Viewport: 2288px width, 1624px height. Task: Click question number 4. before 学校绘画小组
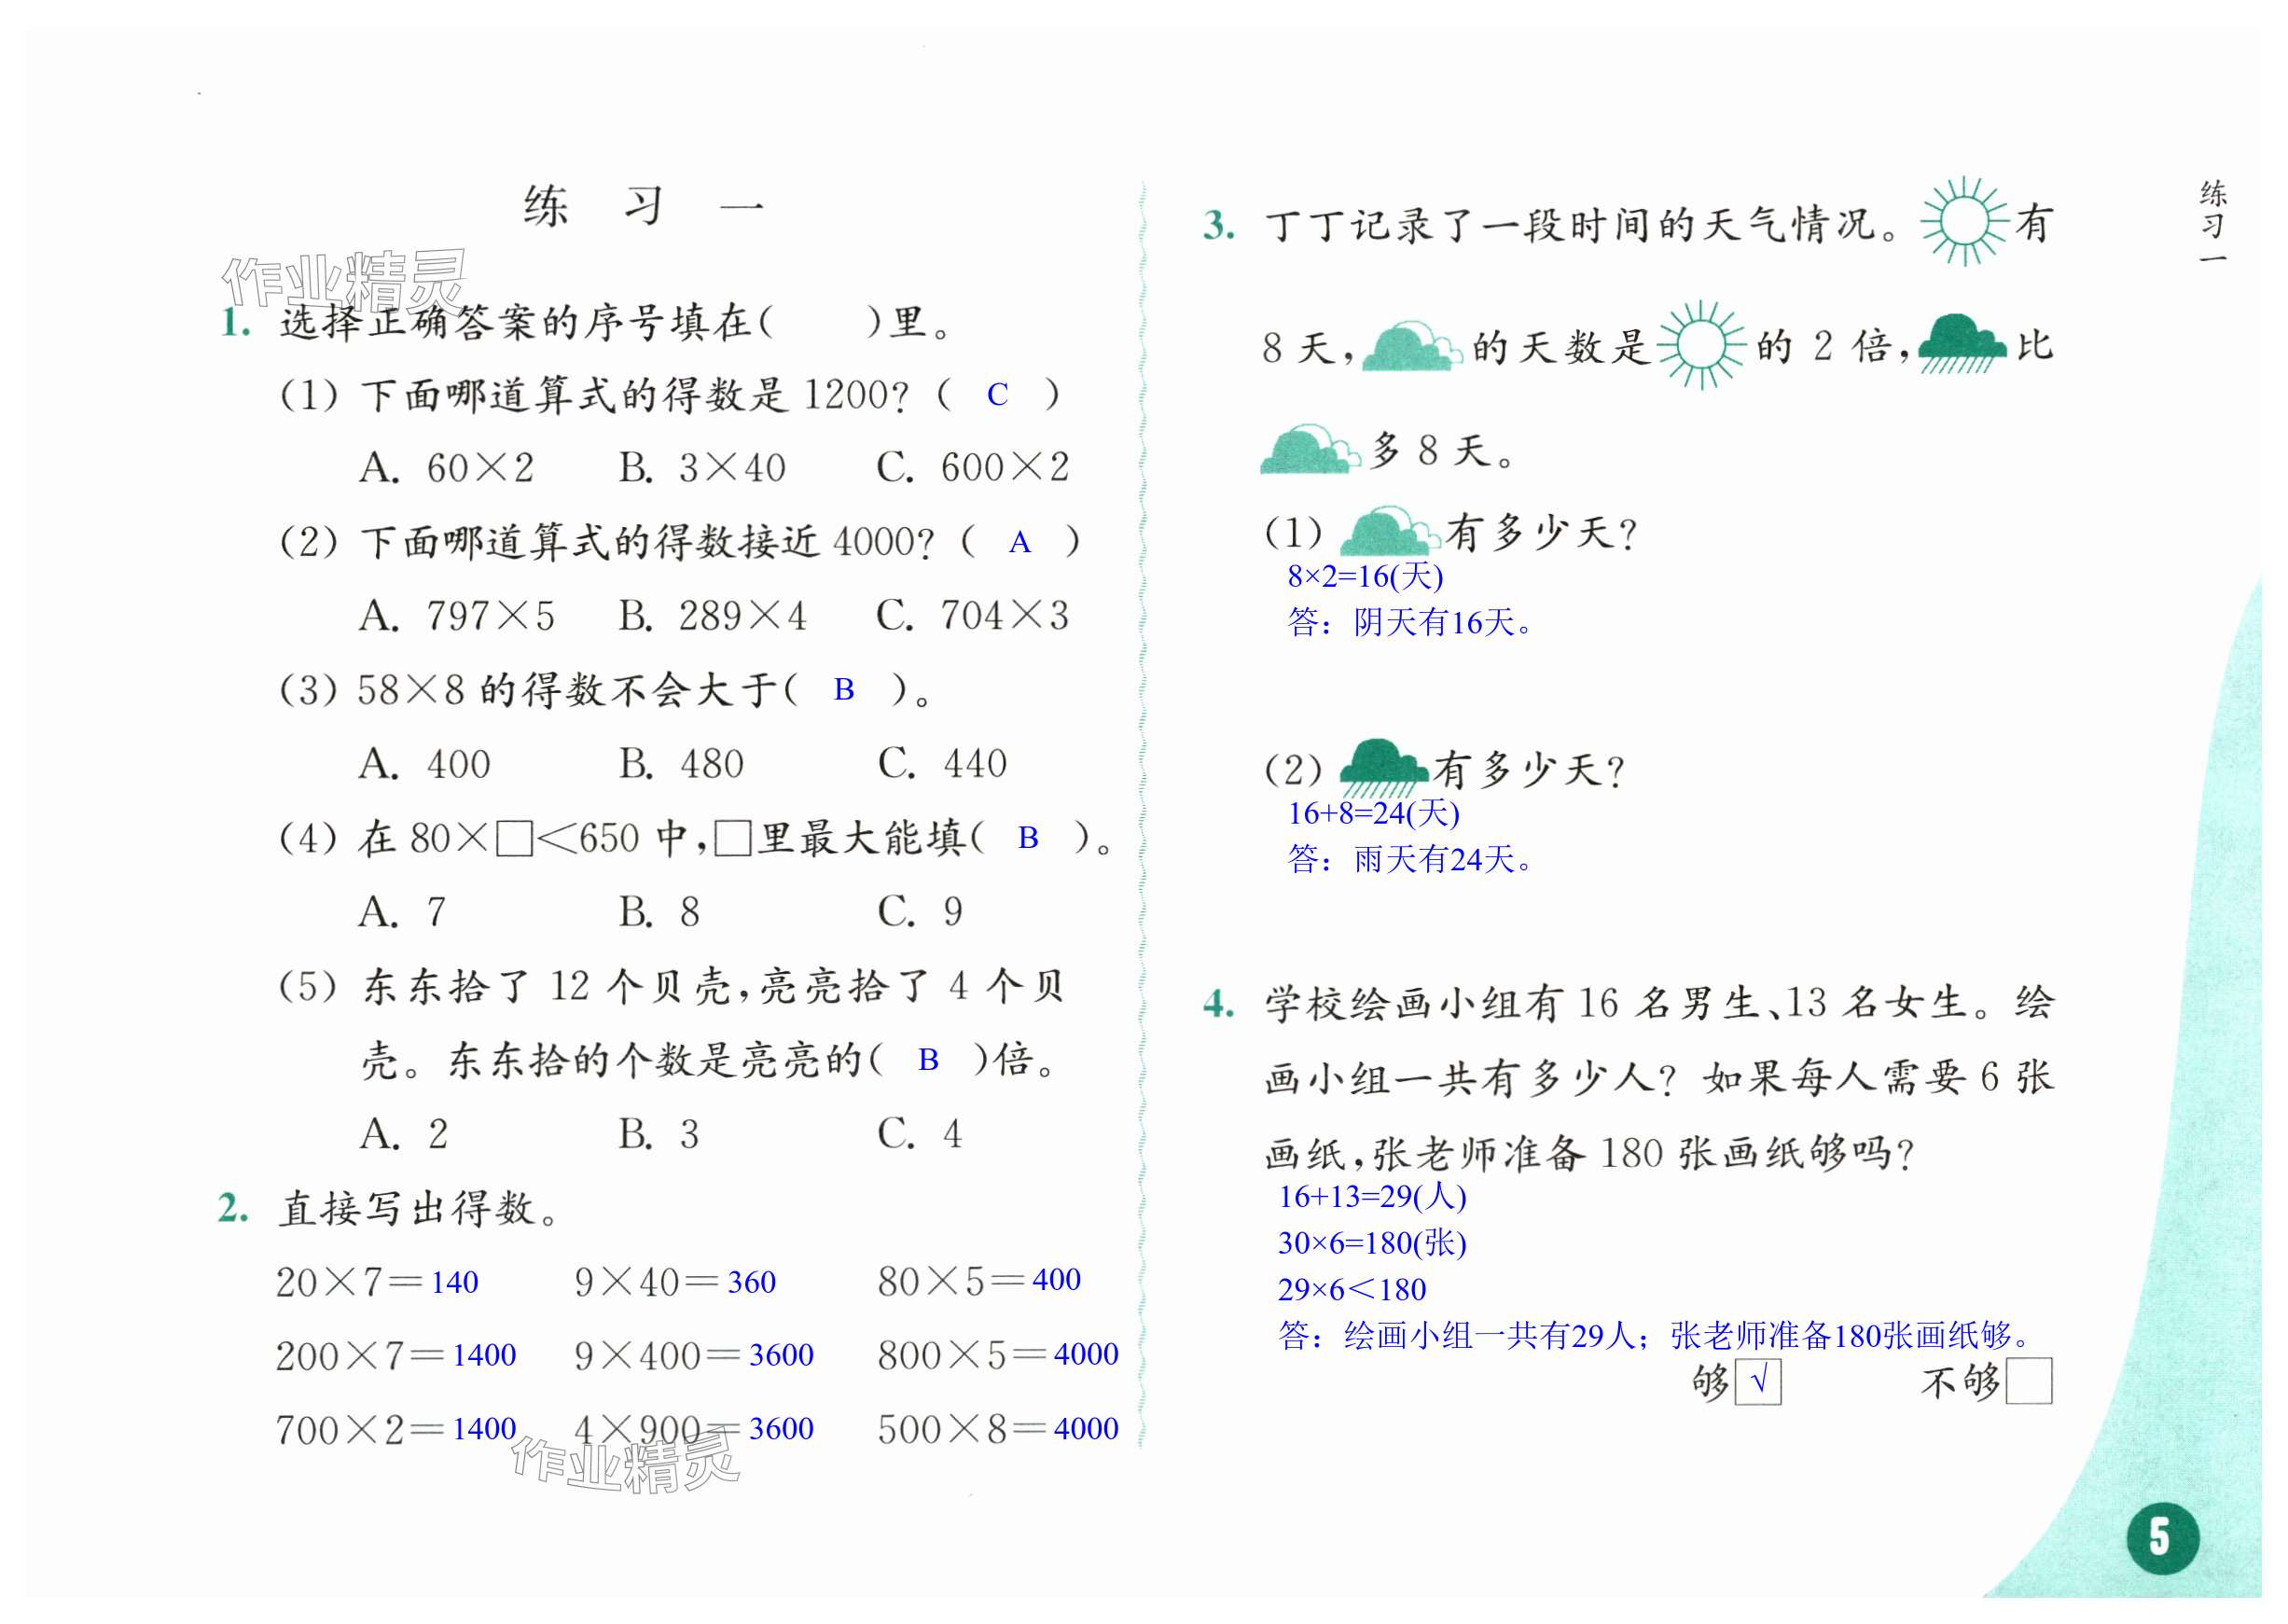click(x=1219, y=1003)
